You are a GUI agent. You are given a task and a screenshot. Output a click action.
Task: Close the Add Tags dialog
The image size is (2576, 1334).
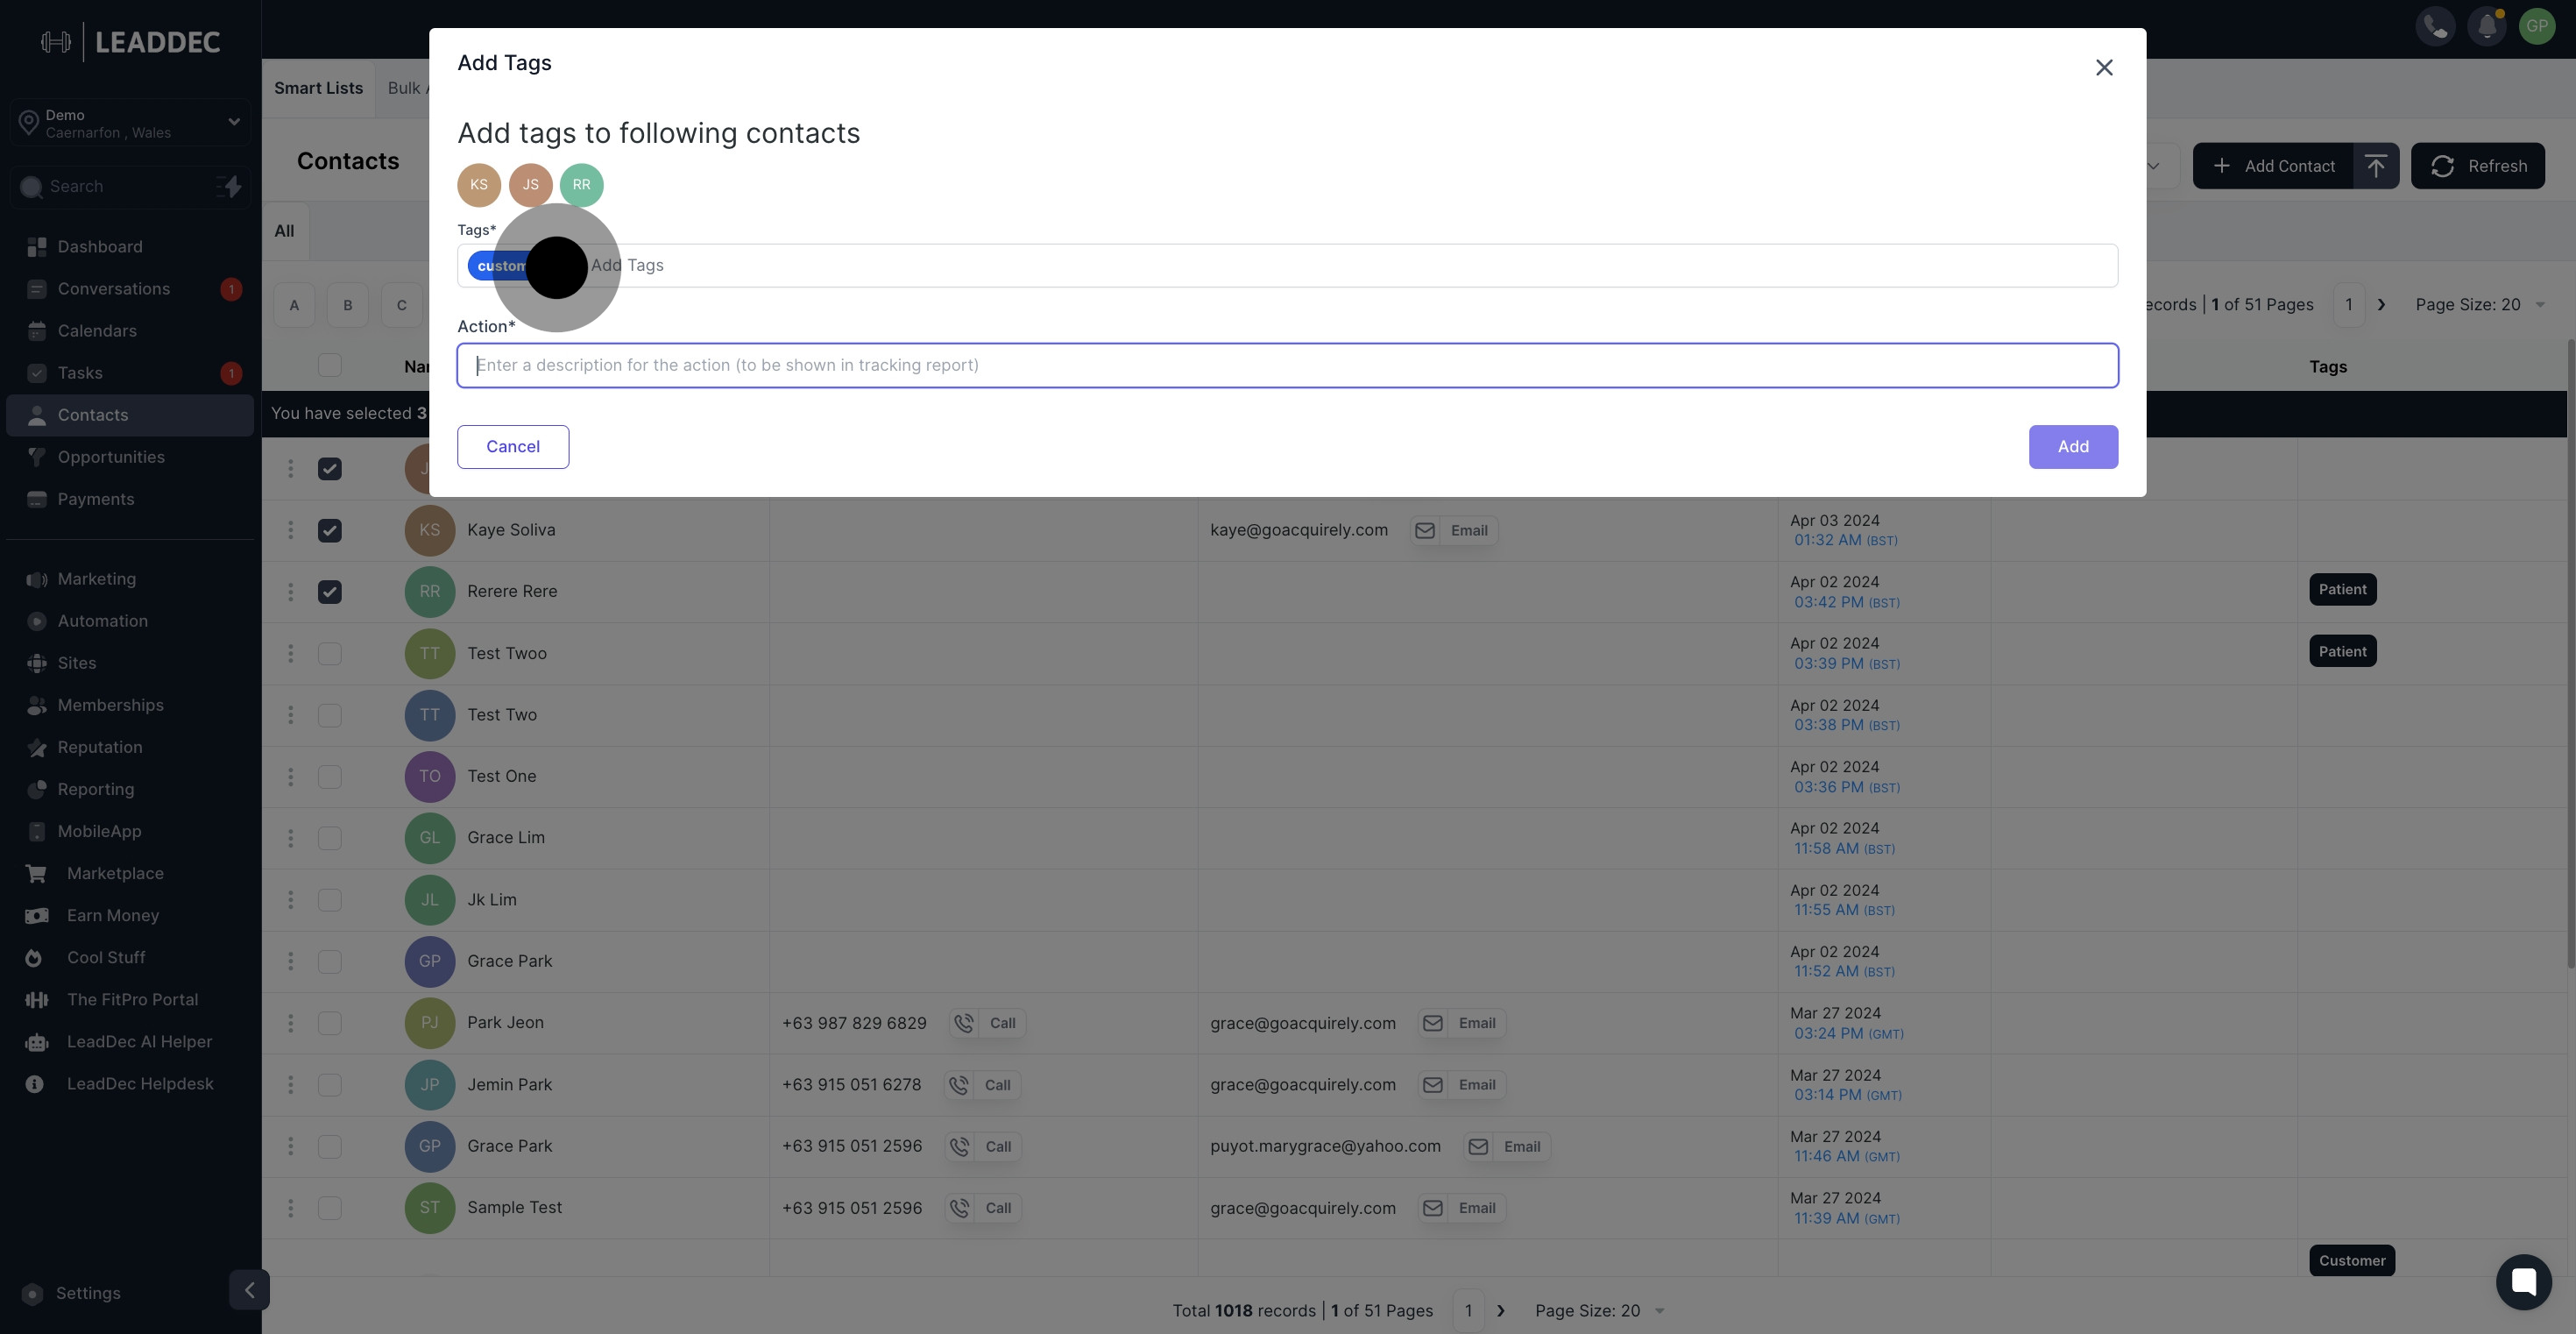click(x=2104, y=67)
